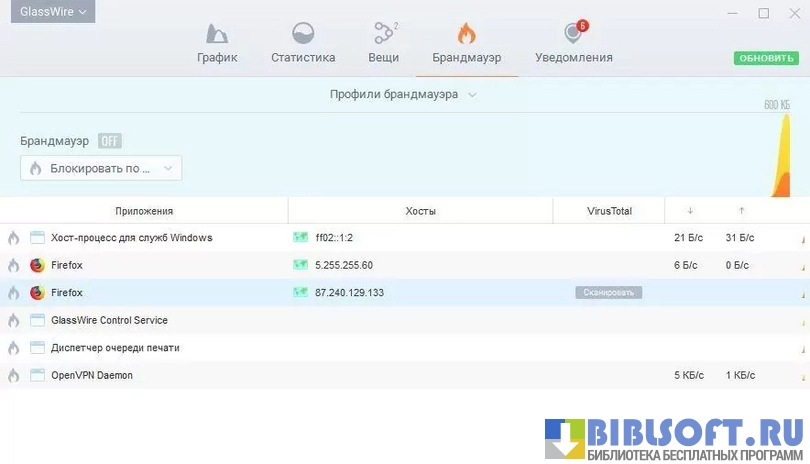The image size is (810, 464).
Task: Open the GlassWire main menu dropdown
Action: point(54,12)
